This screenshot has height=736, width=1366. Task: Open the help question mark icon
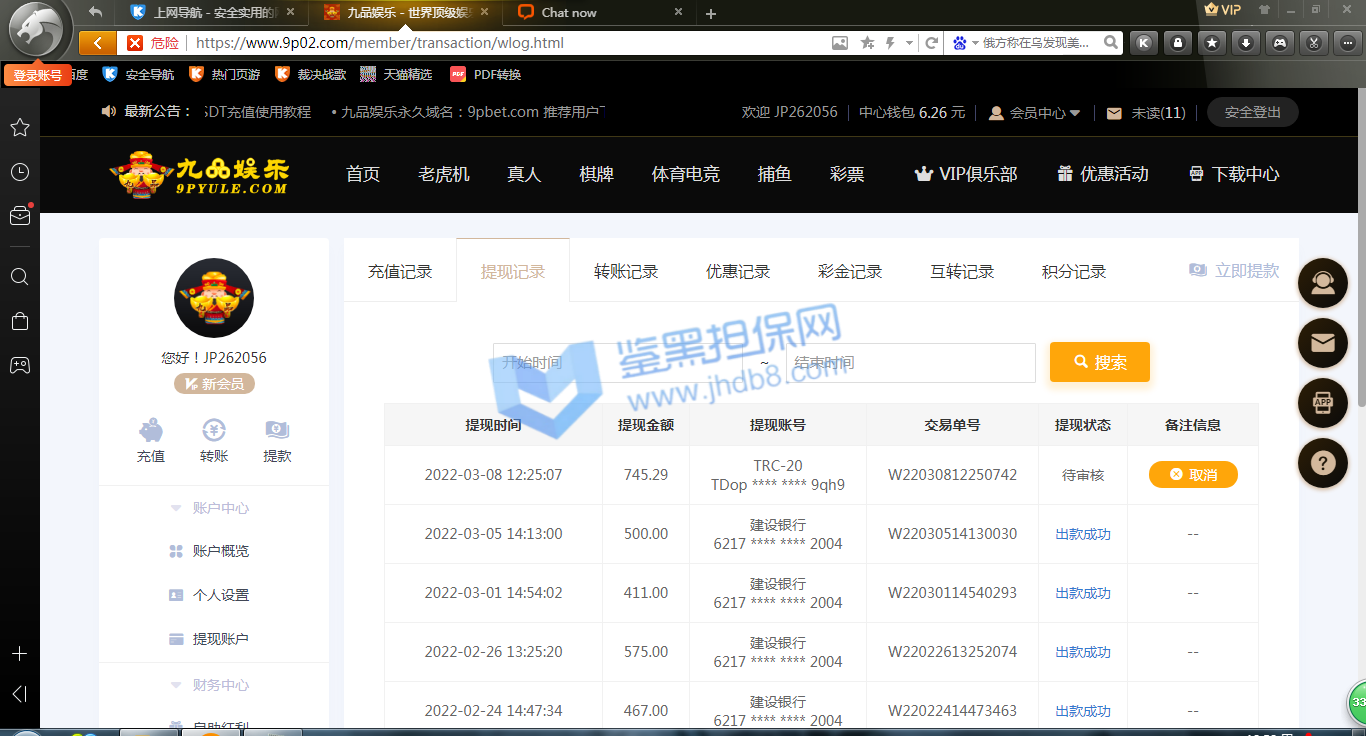[1322, 463]
